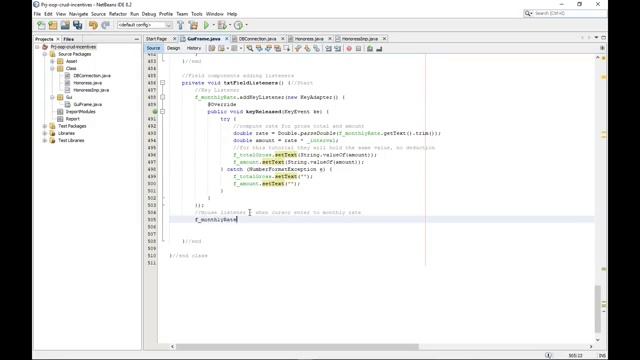The width and height of the screenshot is (640, 360).
Task: Collapse the Class package node
Action: pos(52,69)
